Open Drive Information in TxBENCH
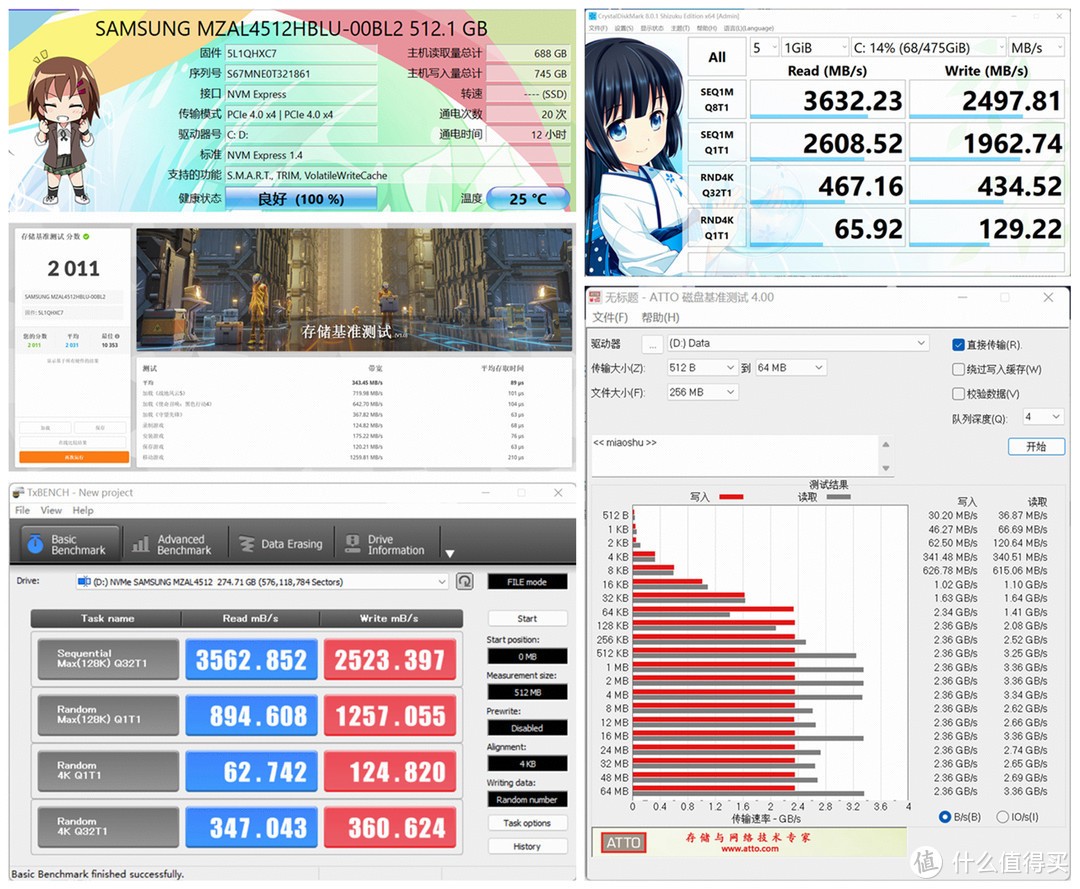The height and width of the screenshot is (889, 1080). click(388, 542)
